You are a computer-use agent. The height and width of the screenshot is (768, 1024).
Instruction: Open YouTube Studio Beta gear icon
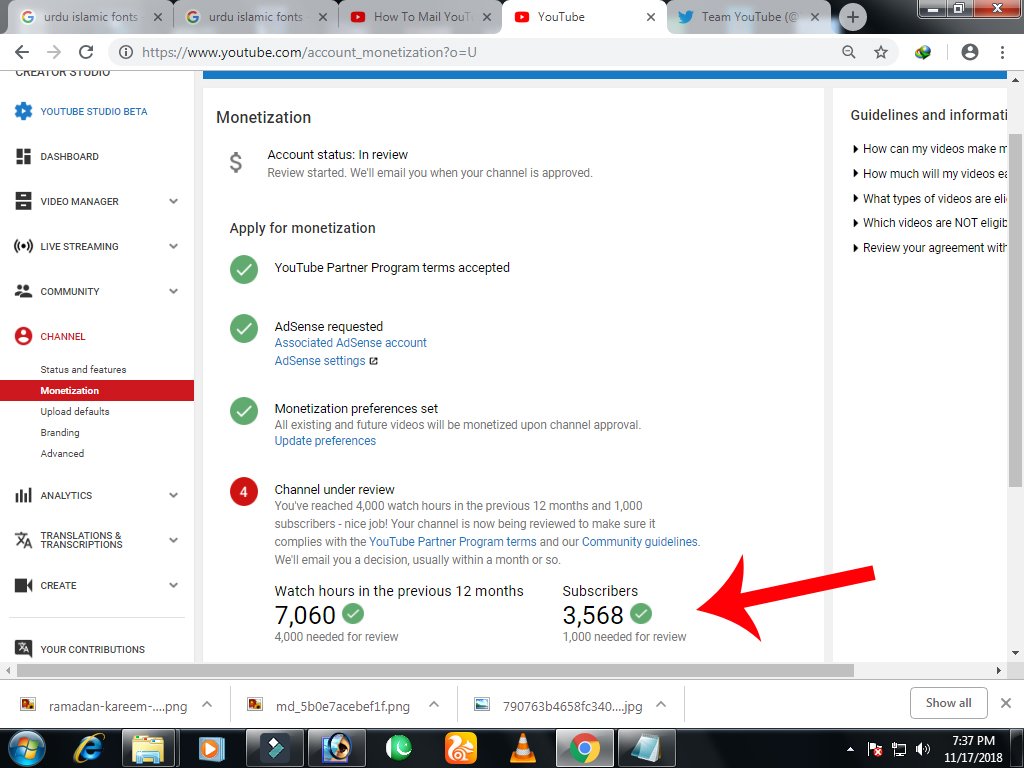[24, 111]
